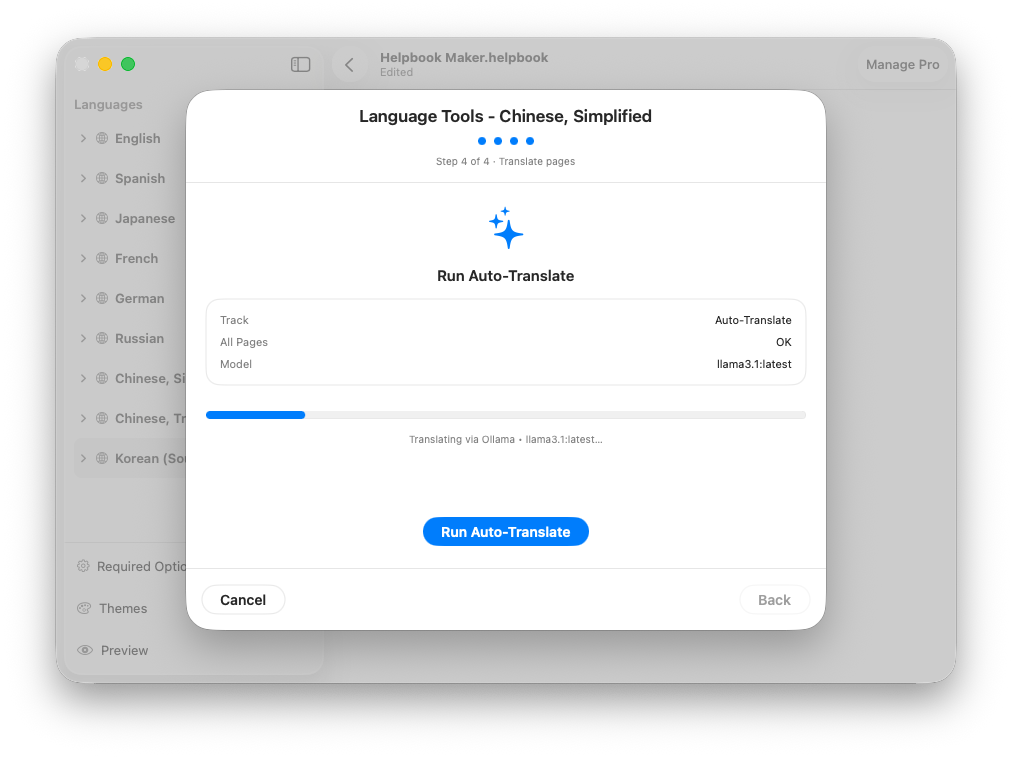Expand the Chinese, Simplified language tree
This screenshot has width=1012, height=757.
85,378
